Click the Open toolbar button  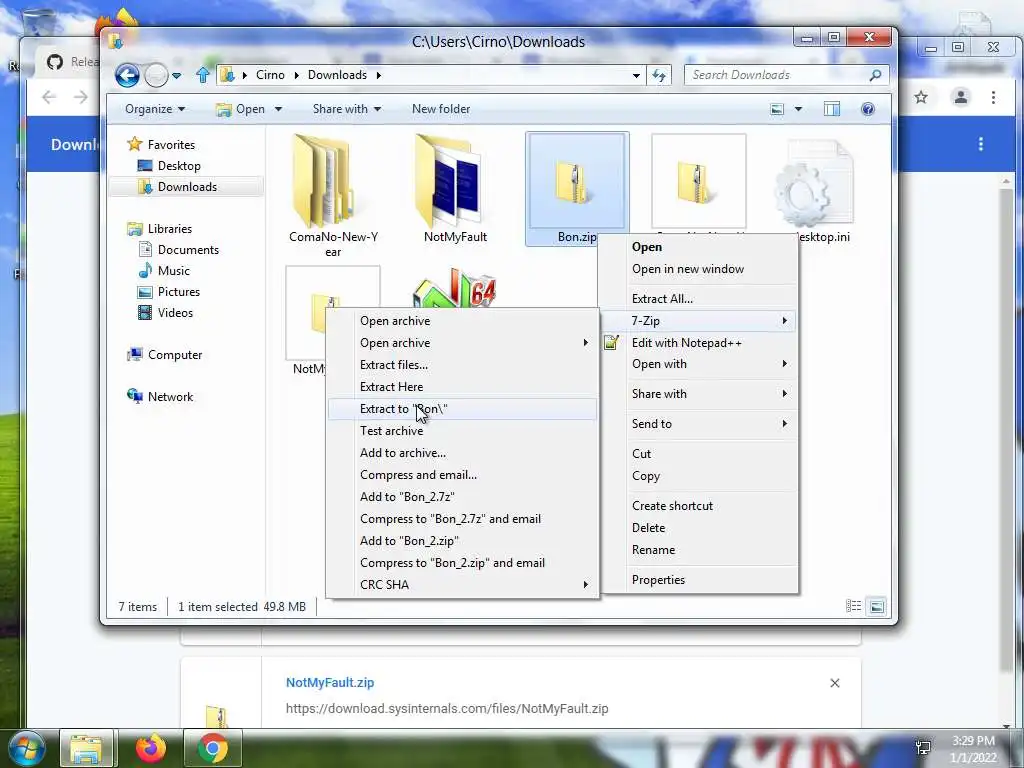pyautogui.click(x=240, y=109)
